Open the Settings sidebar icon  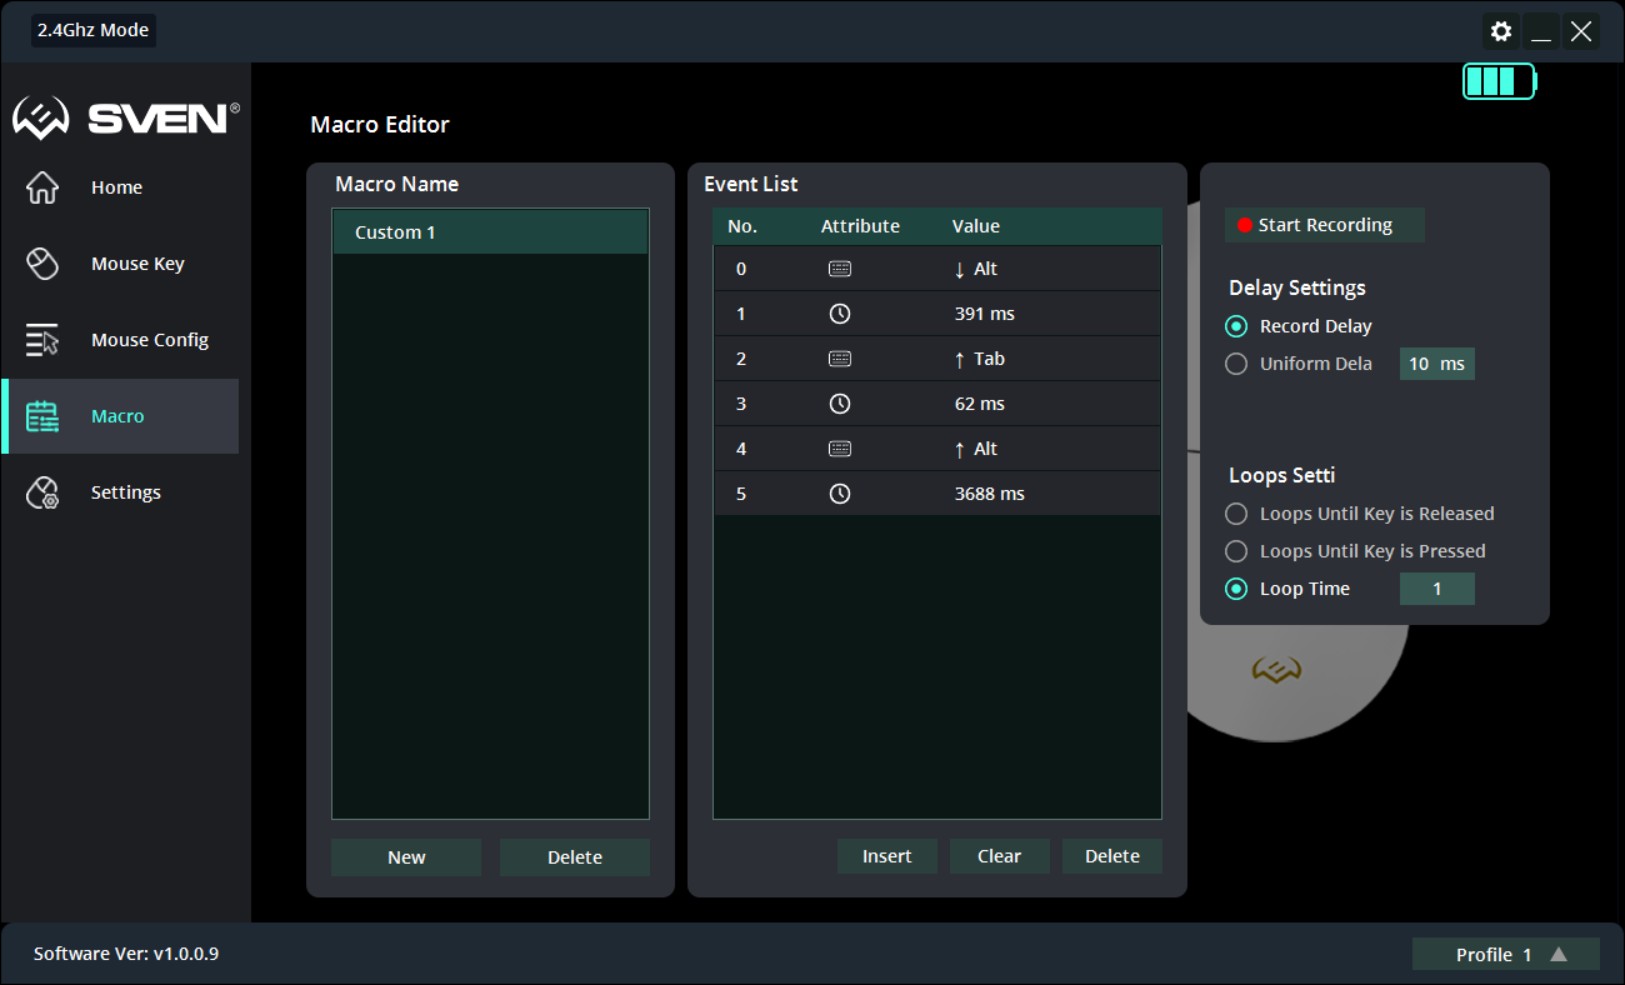click(42, 492)
